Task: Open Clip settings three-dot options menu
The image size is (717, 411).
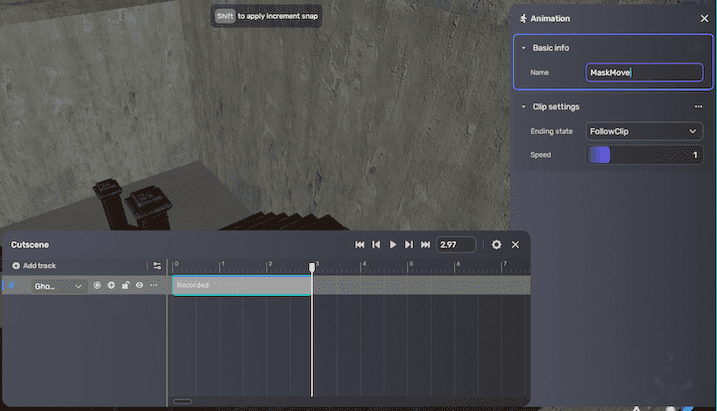Action: 698,107
